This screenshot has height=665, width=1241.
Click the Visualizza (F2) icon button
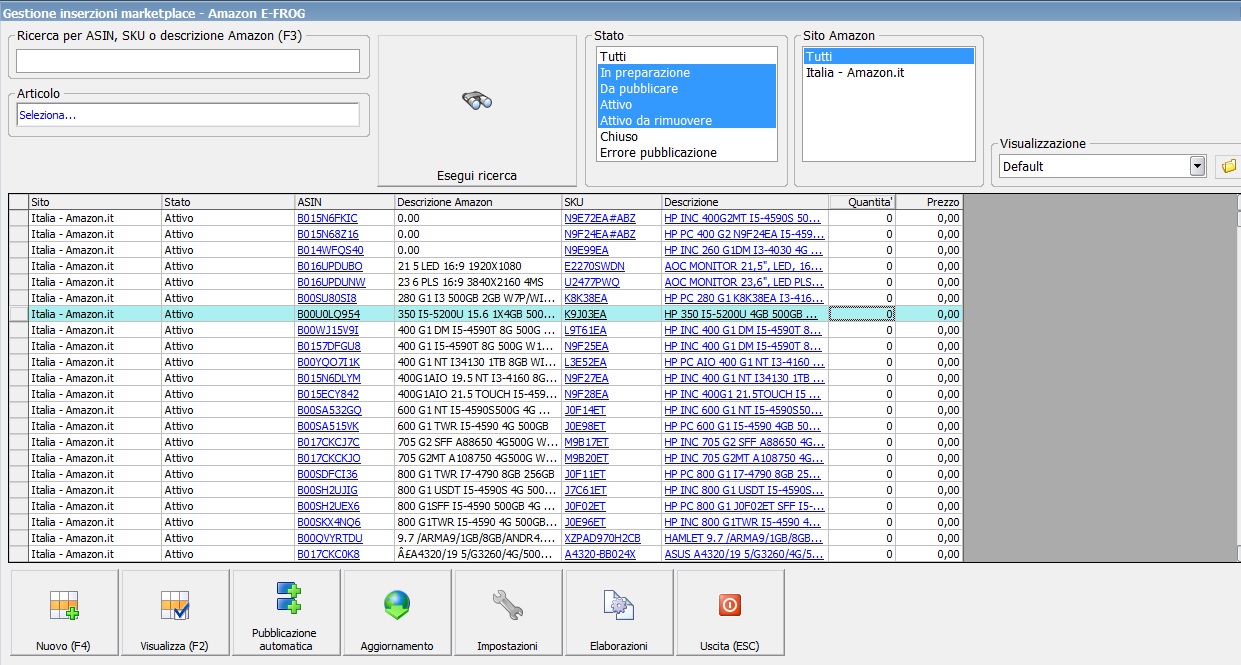(175, 612)
